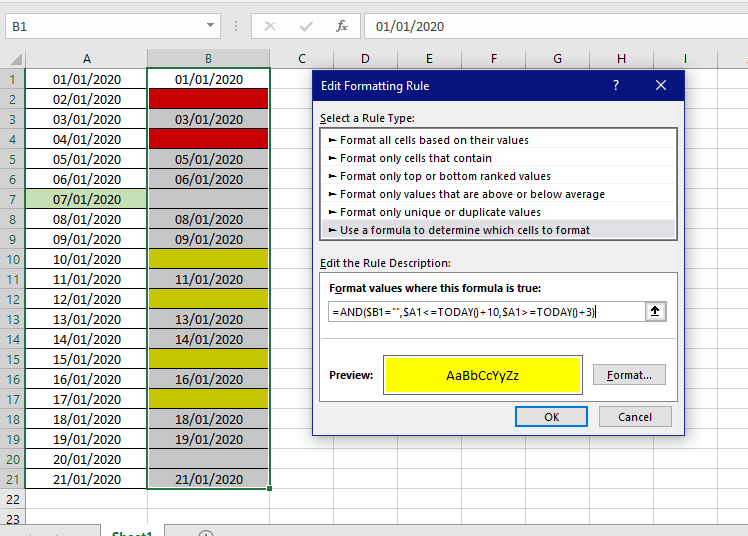Click the Name Box showing B1

[105, 26]
